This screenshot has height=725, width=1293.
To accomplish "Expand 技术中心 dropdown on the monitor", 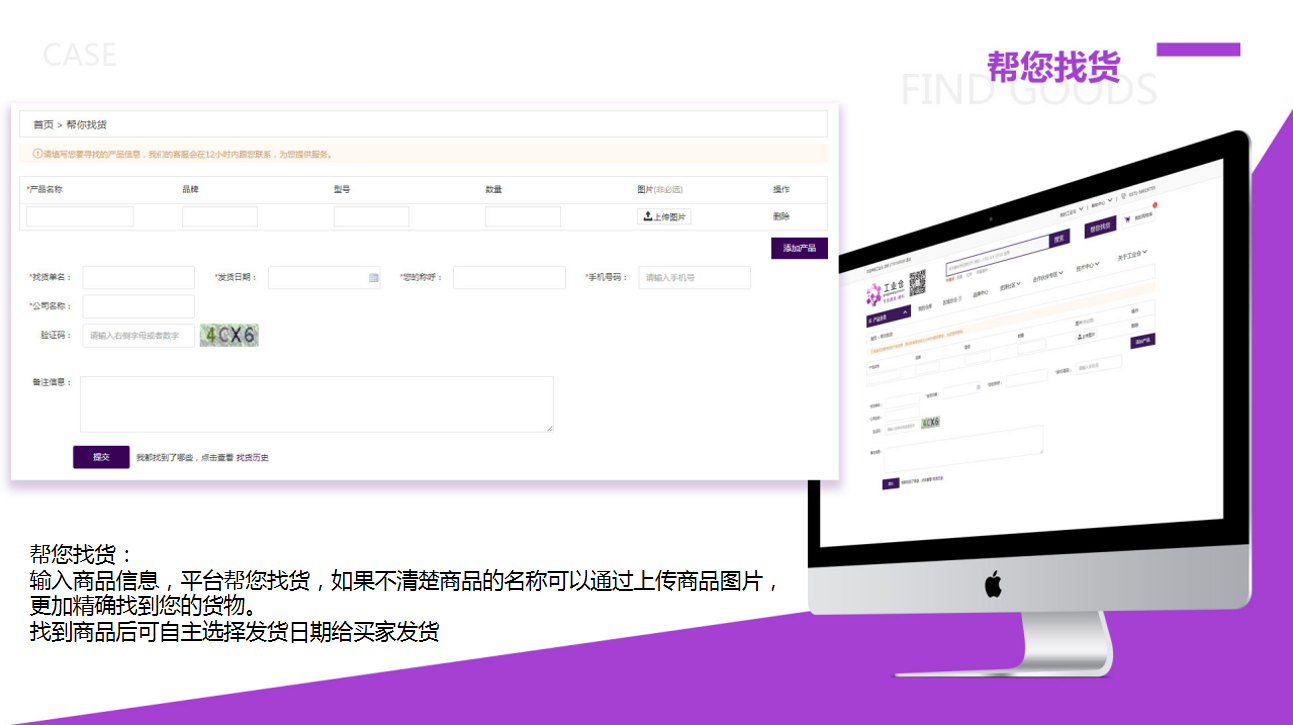I will (1087, 267).
